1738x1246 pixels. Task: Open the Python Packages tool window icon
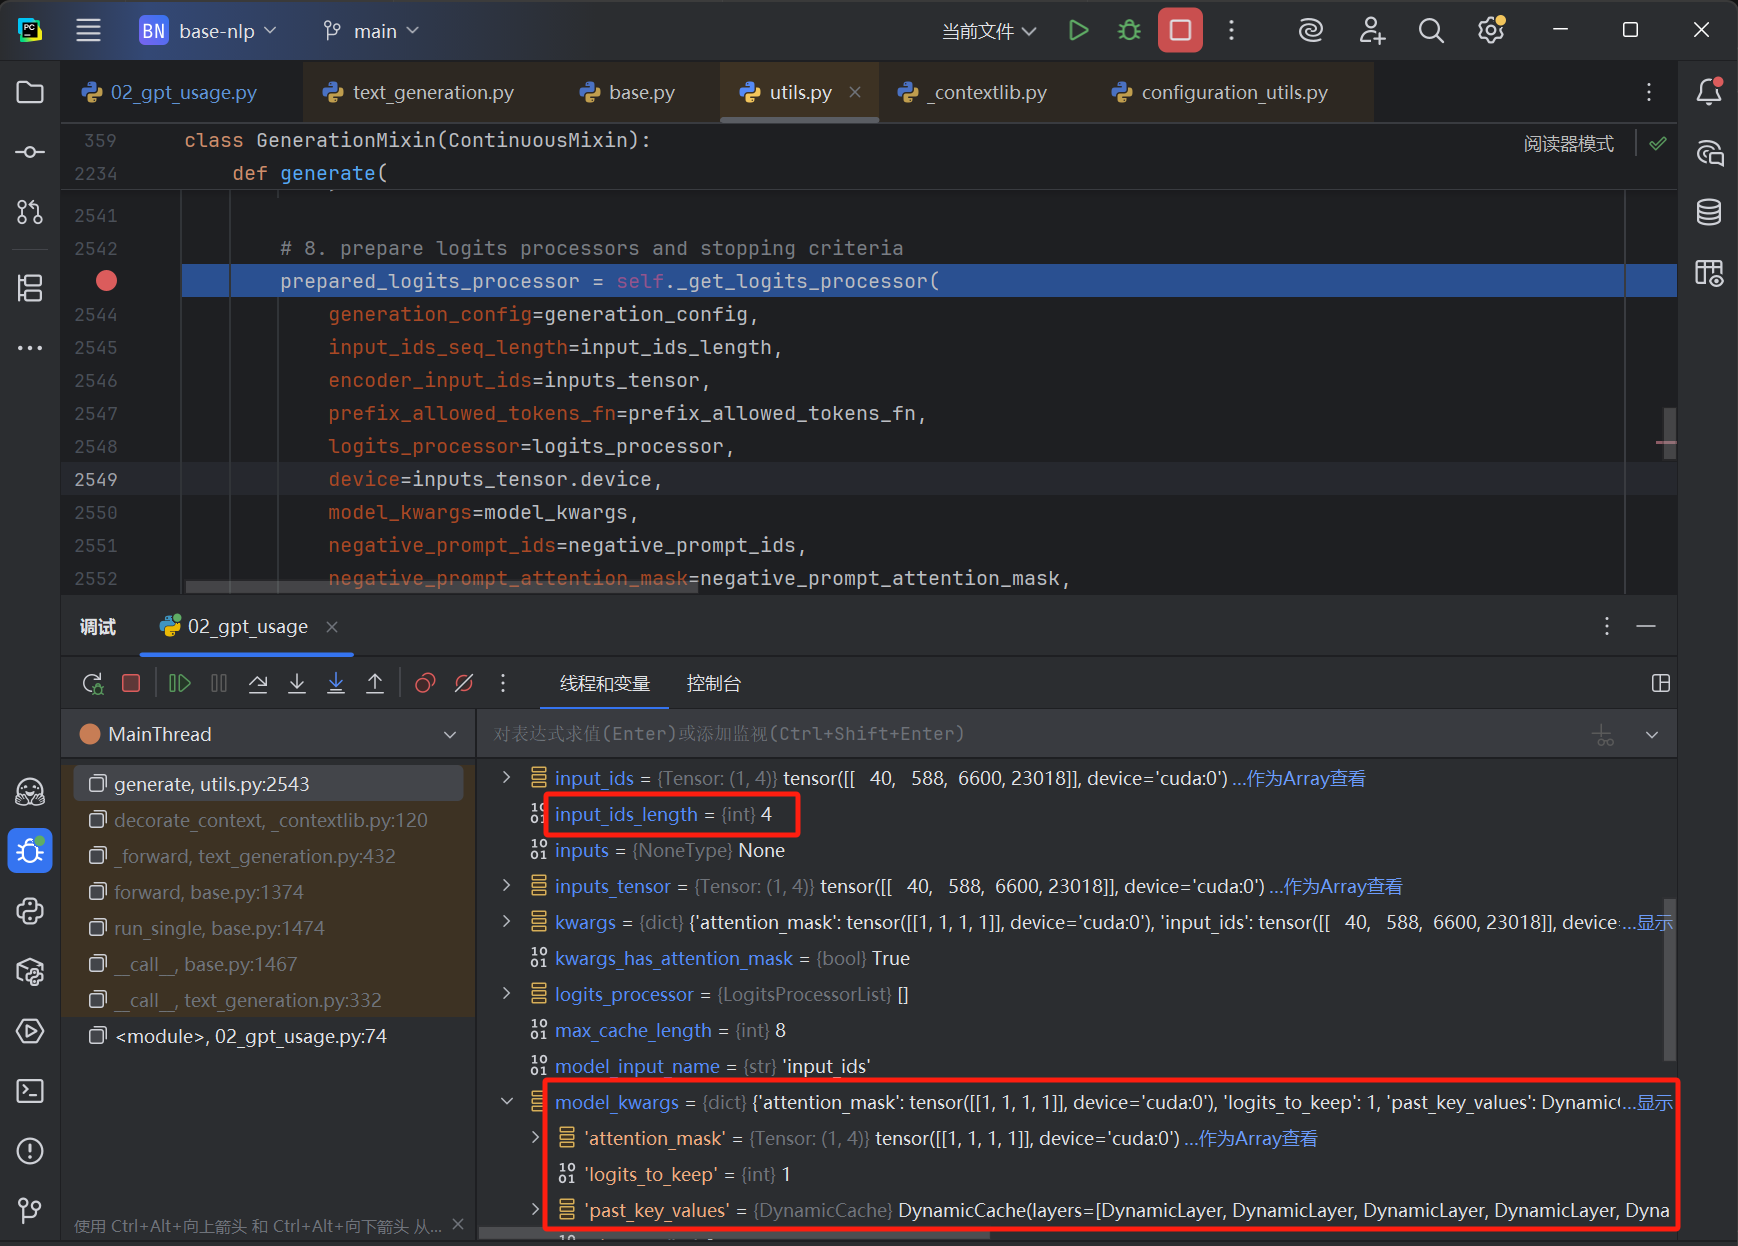point(30,971)
